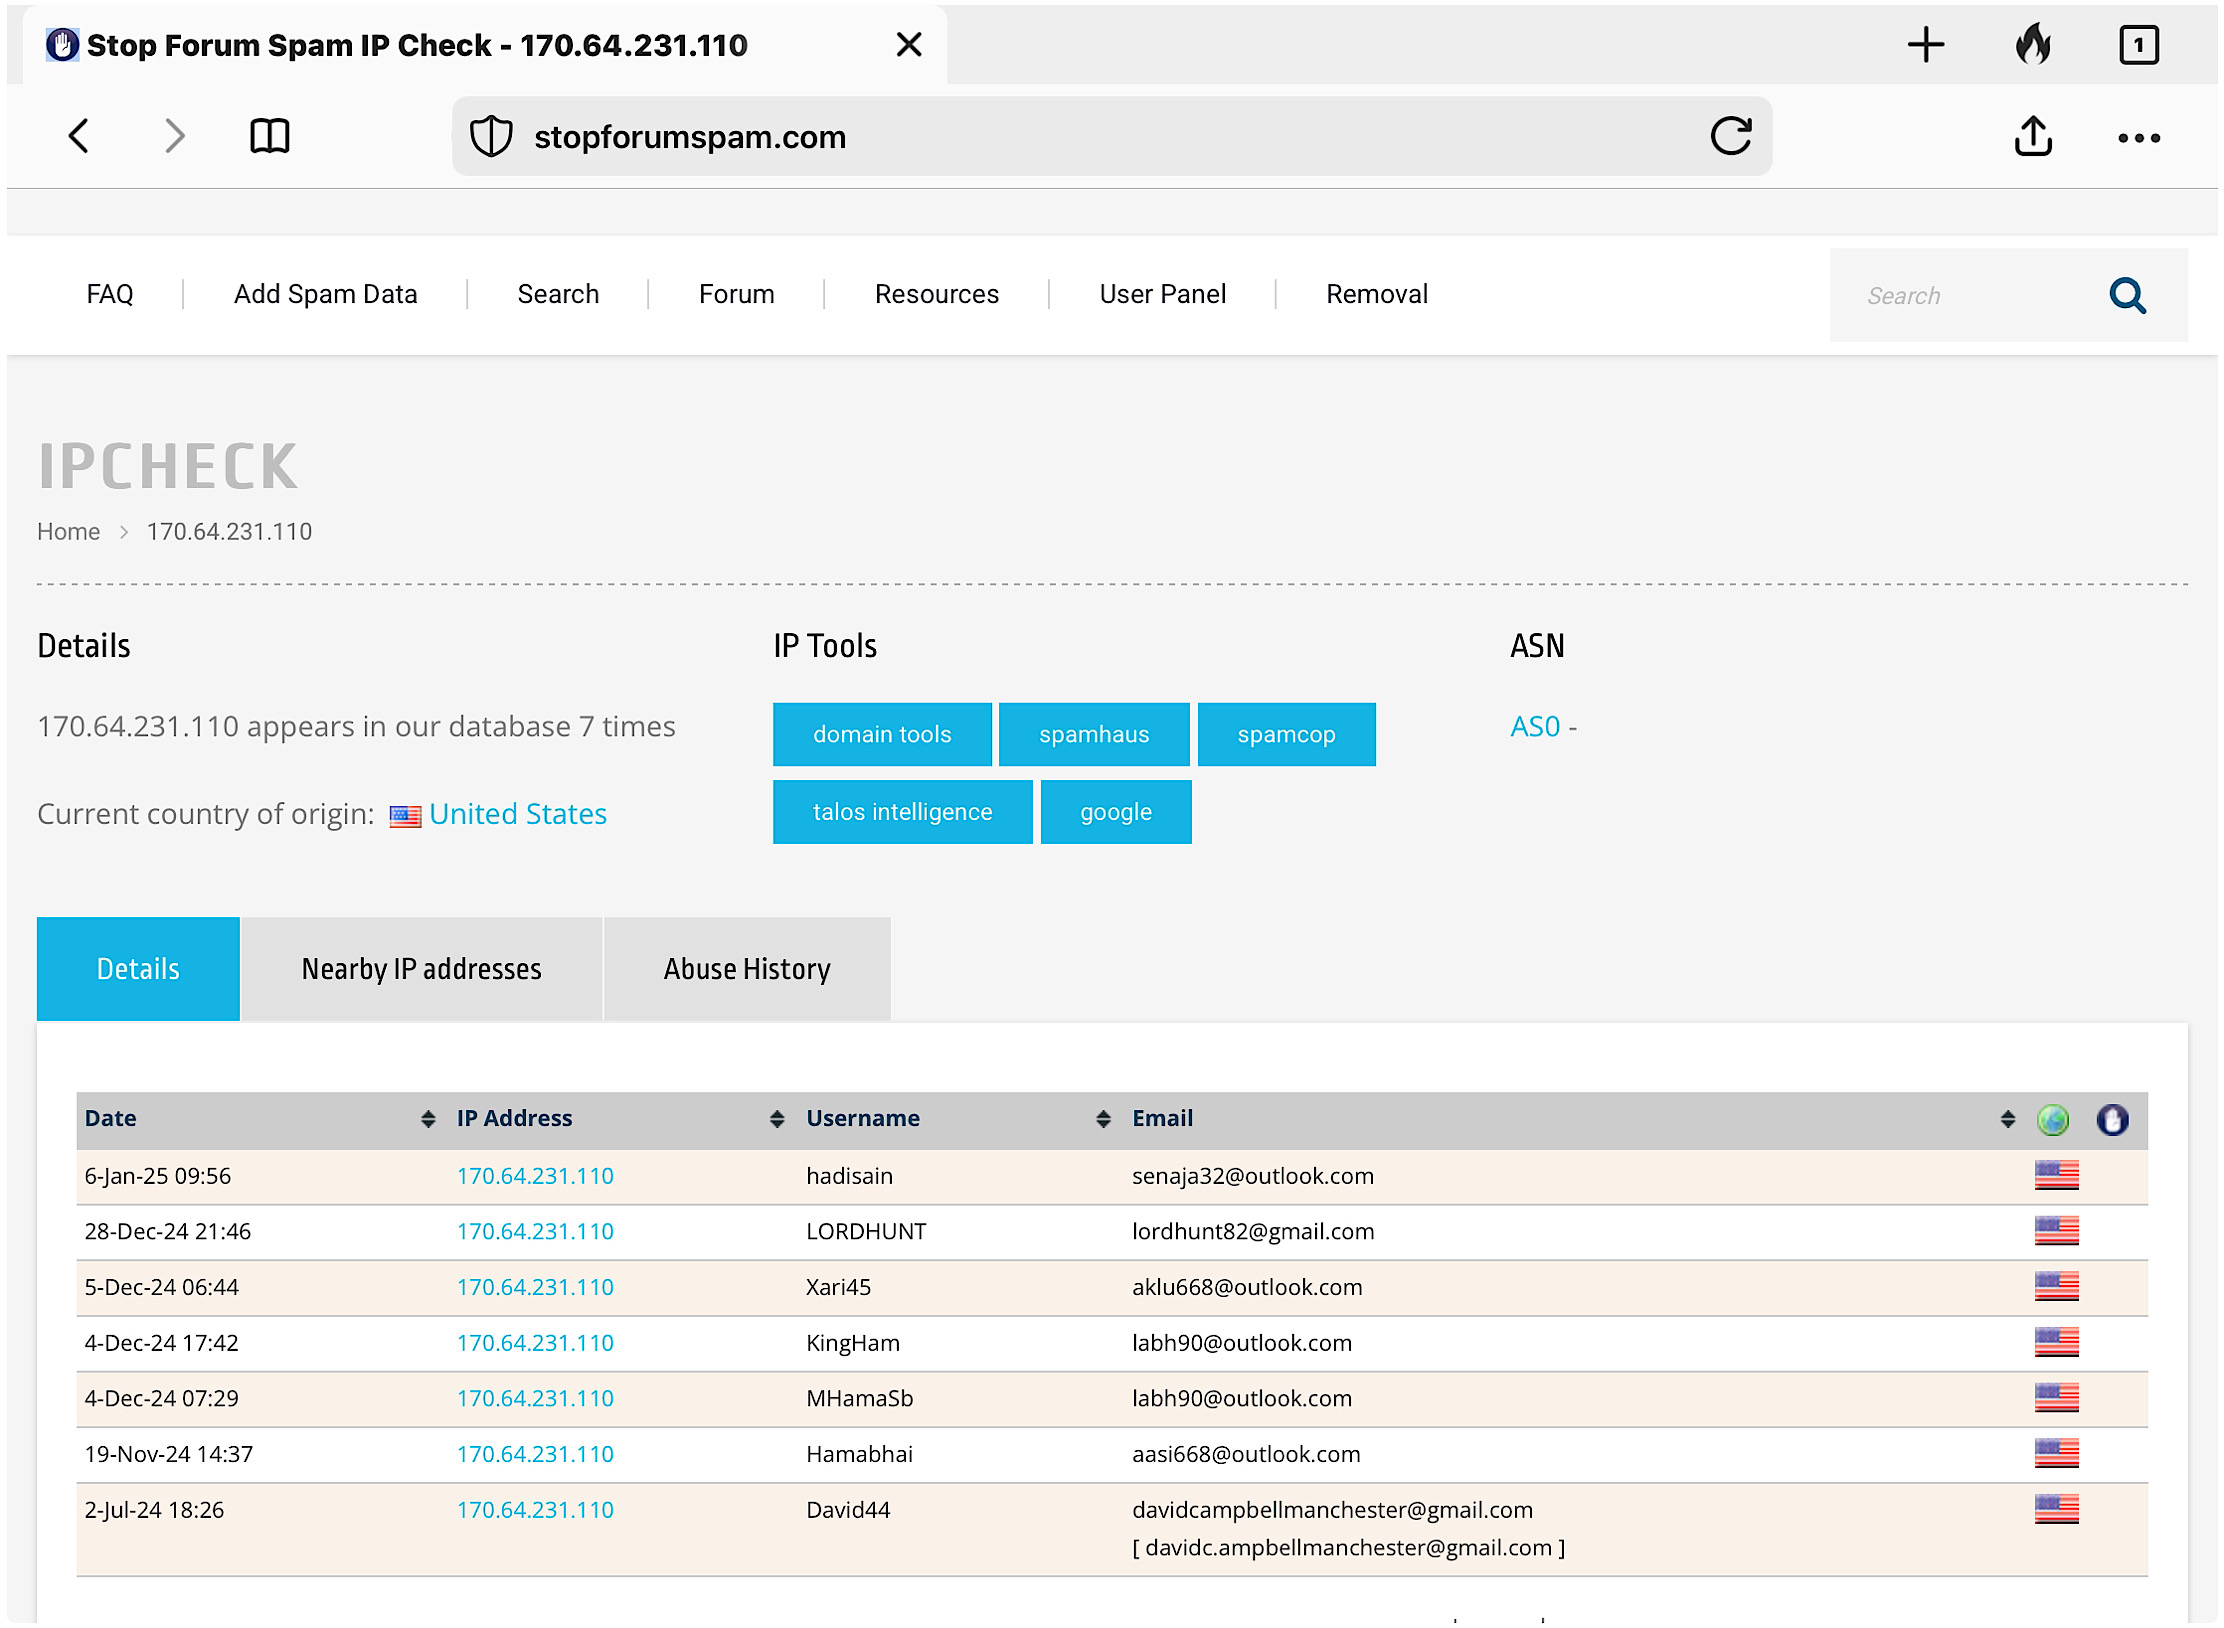The image size is (2224, 1628).
Task: Click US flag in KingHam row
Action: 2056,1343
